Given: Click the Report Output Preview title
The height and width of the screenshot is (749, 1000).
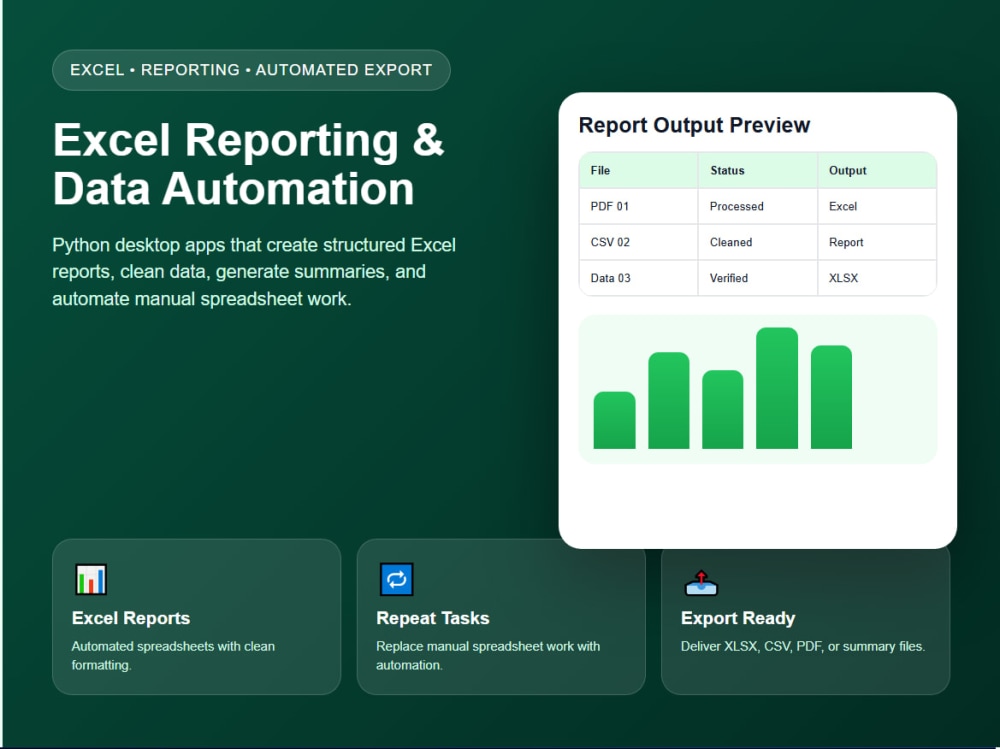Looking at the screenshot, I should 694,125.
